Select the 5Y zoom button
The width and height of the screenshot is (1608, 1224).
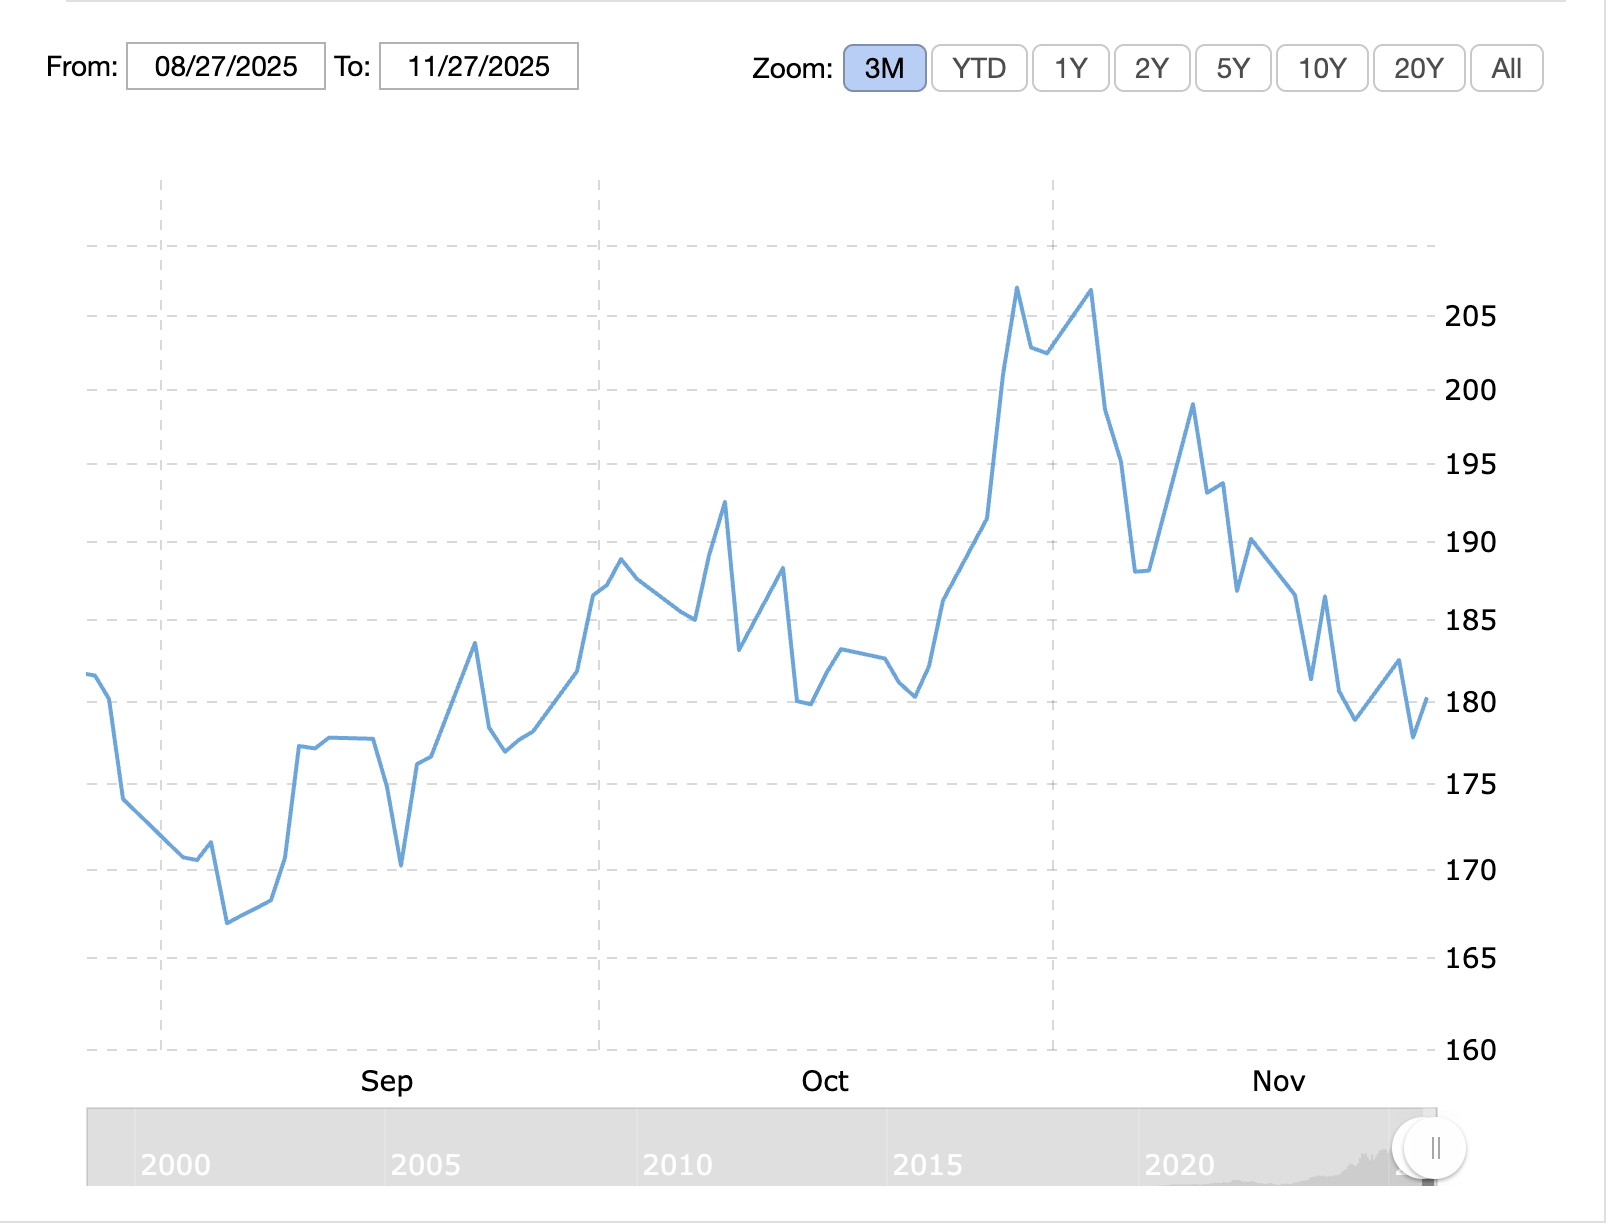(x=1233, y=68)
